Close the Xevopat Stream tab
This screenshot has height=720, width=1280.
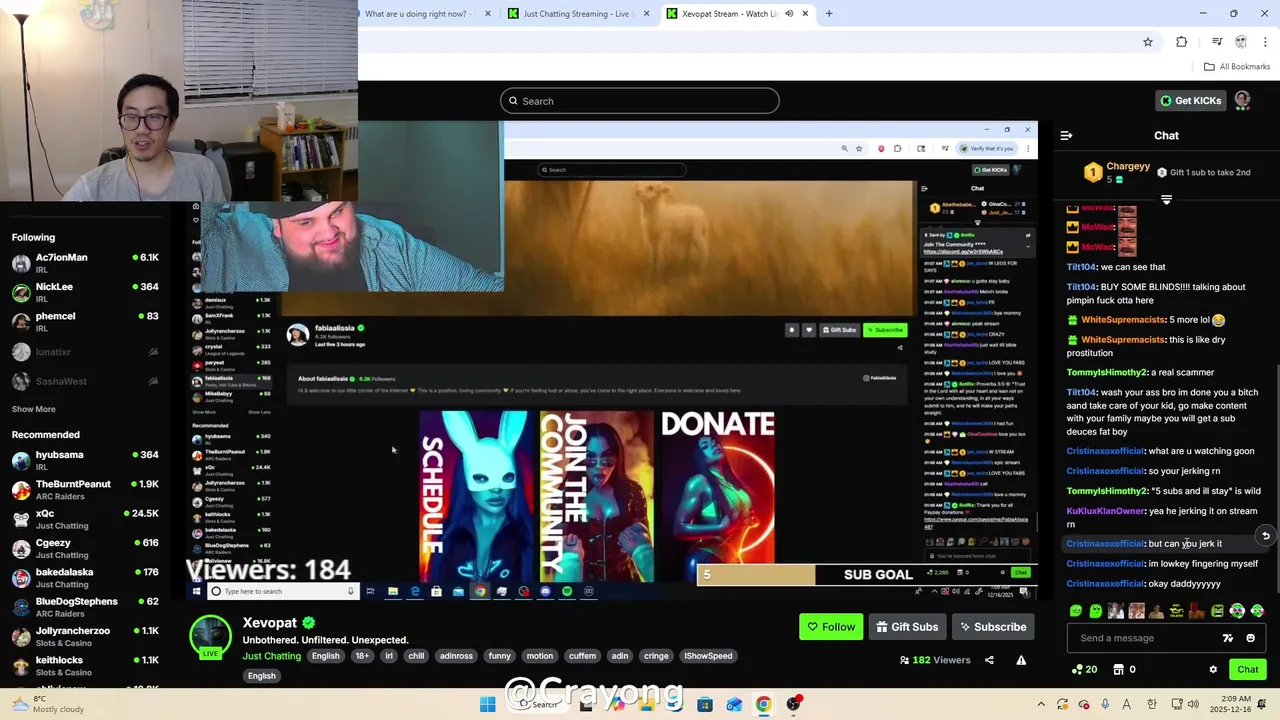click(x=805, y=14)
